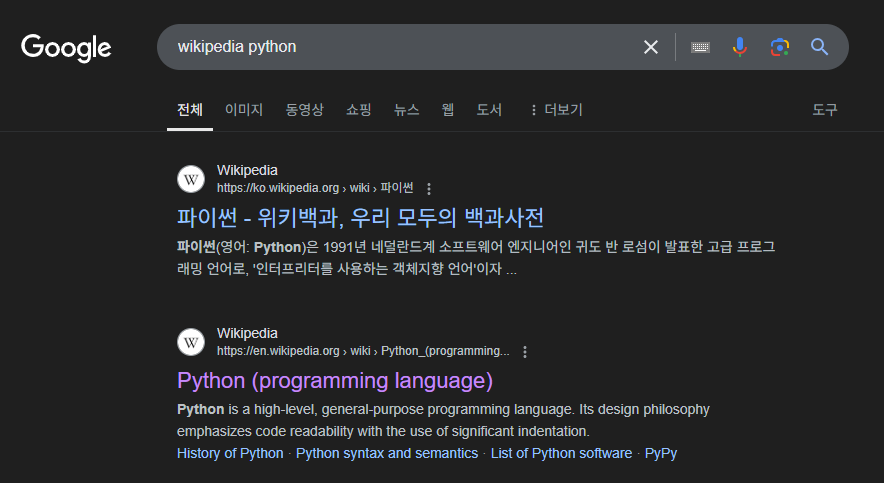Open List of Python software sitelink
The height and width of the screenshot is (483, 884).
tap(561, 453)
